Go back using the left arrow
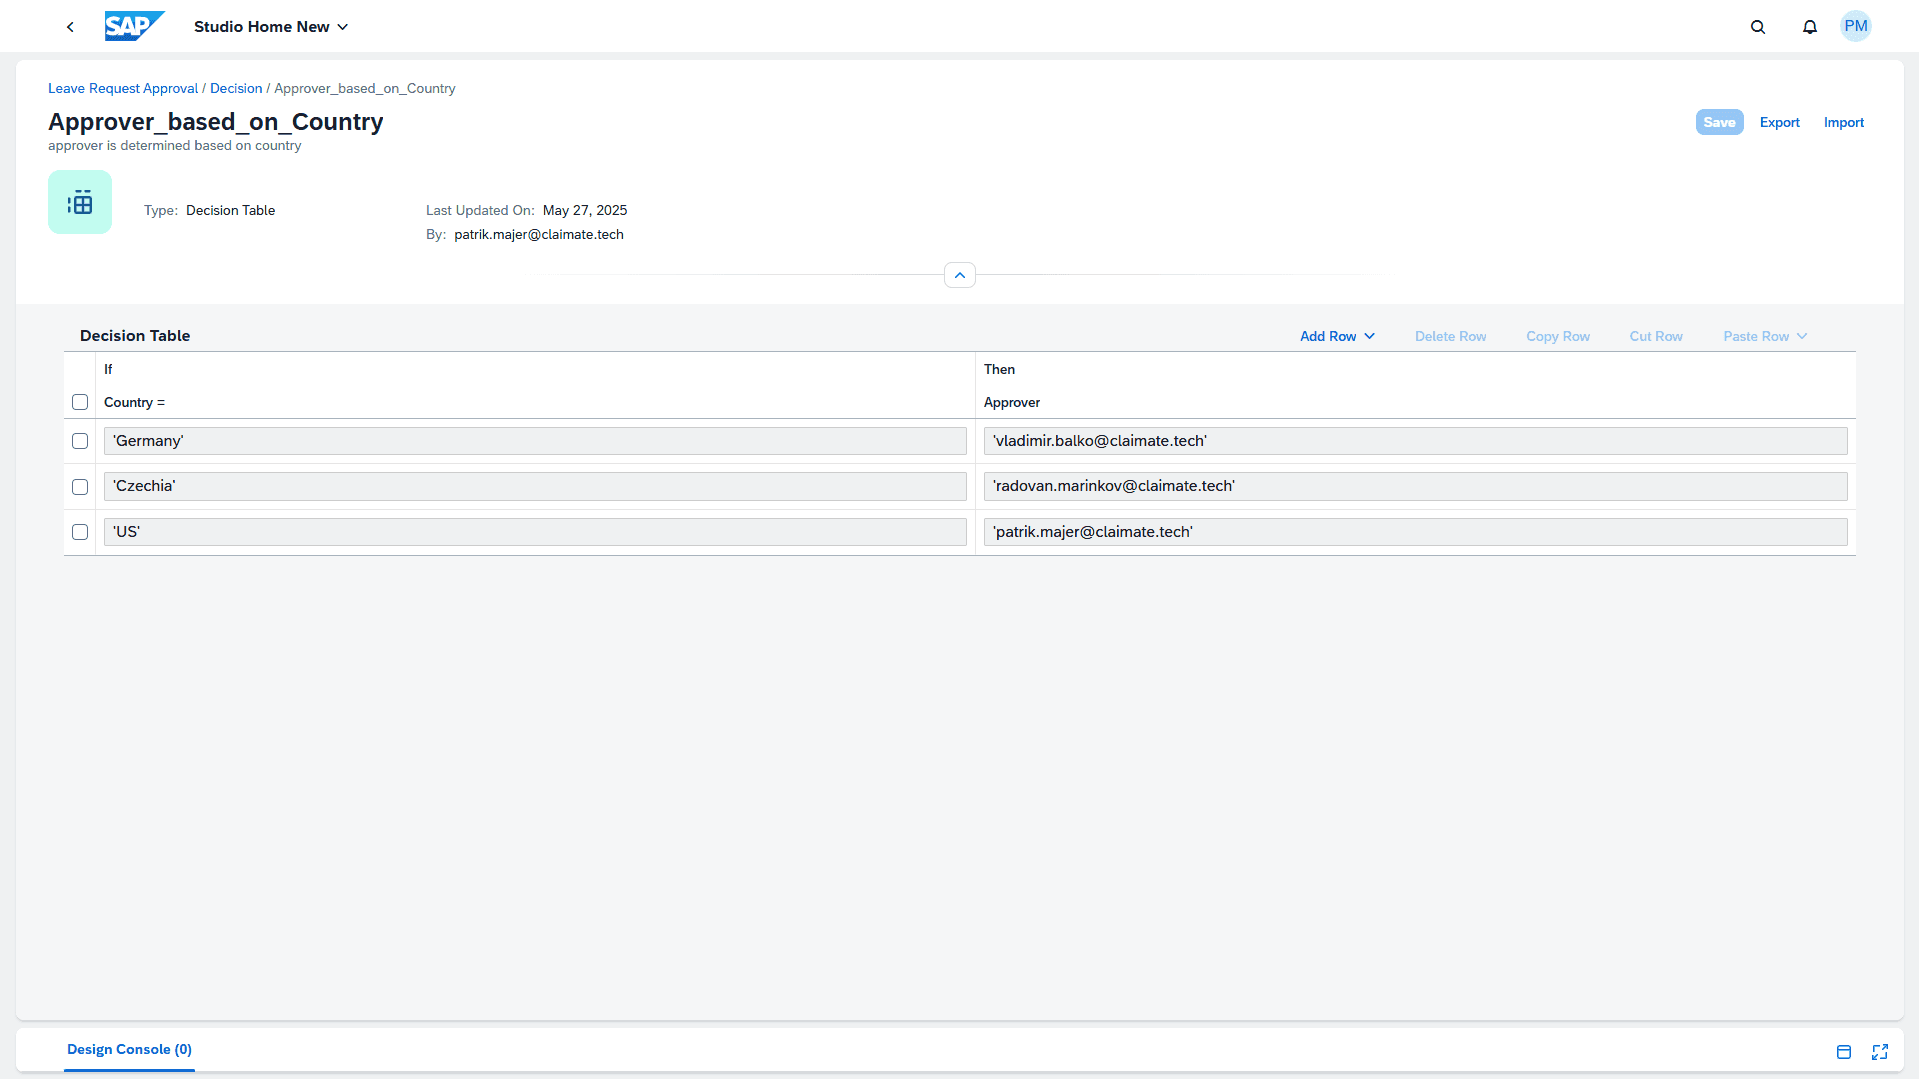Viewport: 1919px width, 1079px height. click(x=70, y=27)
